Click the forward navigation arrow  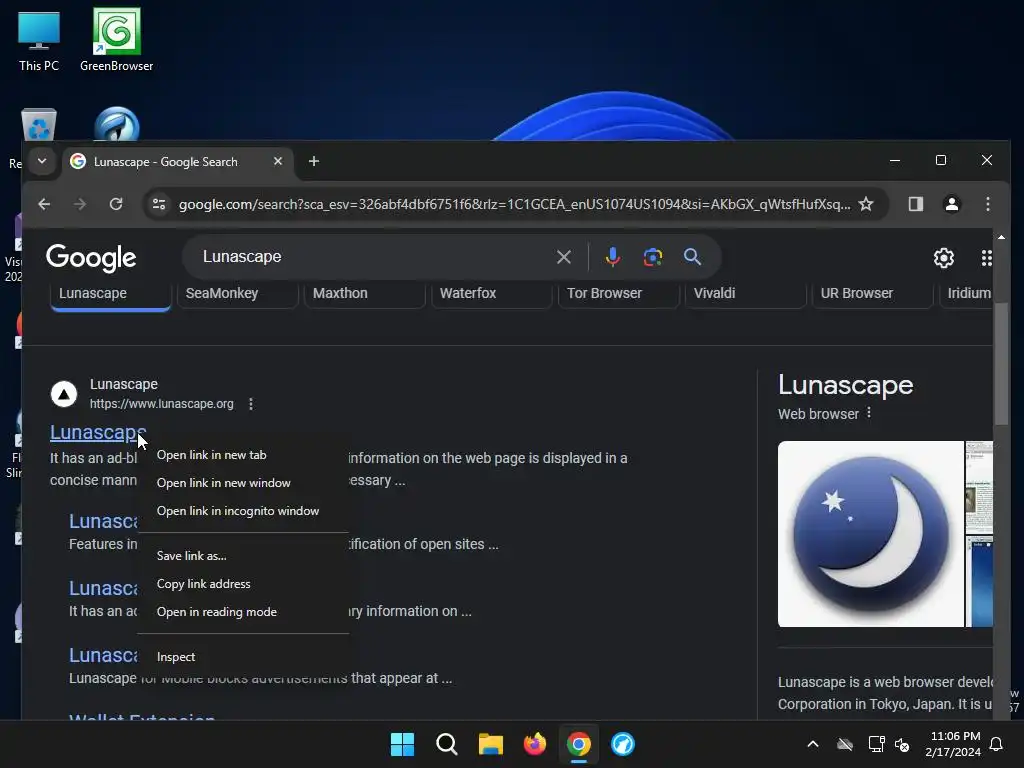tap(80, 204)
